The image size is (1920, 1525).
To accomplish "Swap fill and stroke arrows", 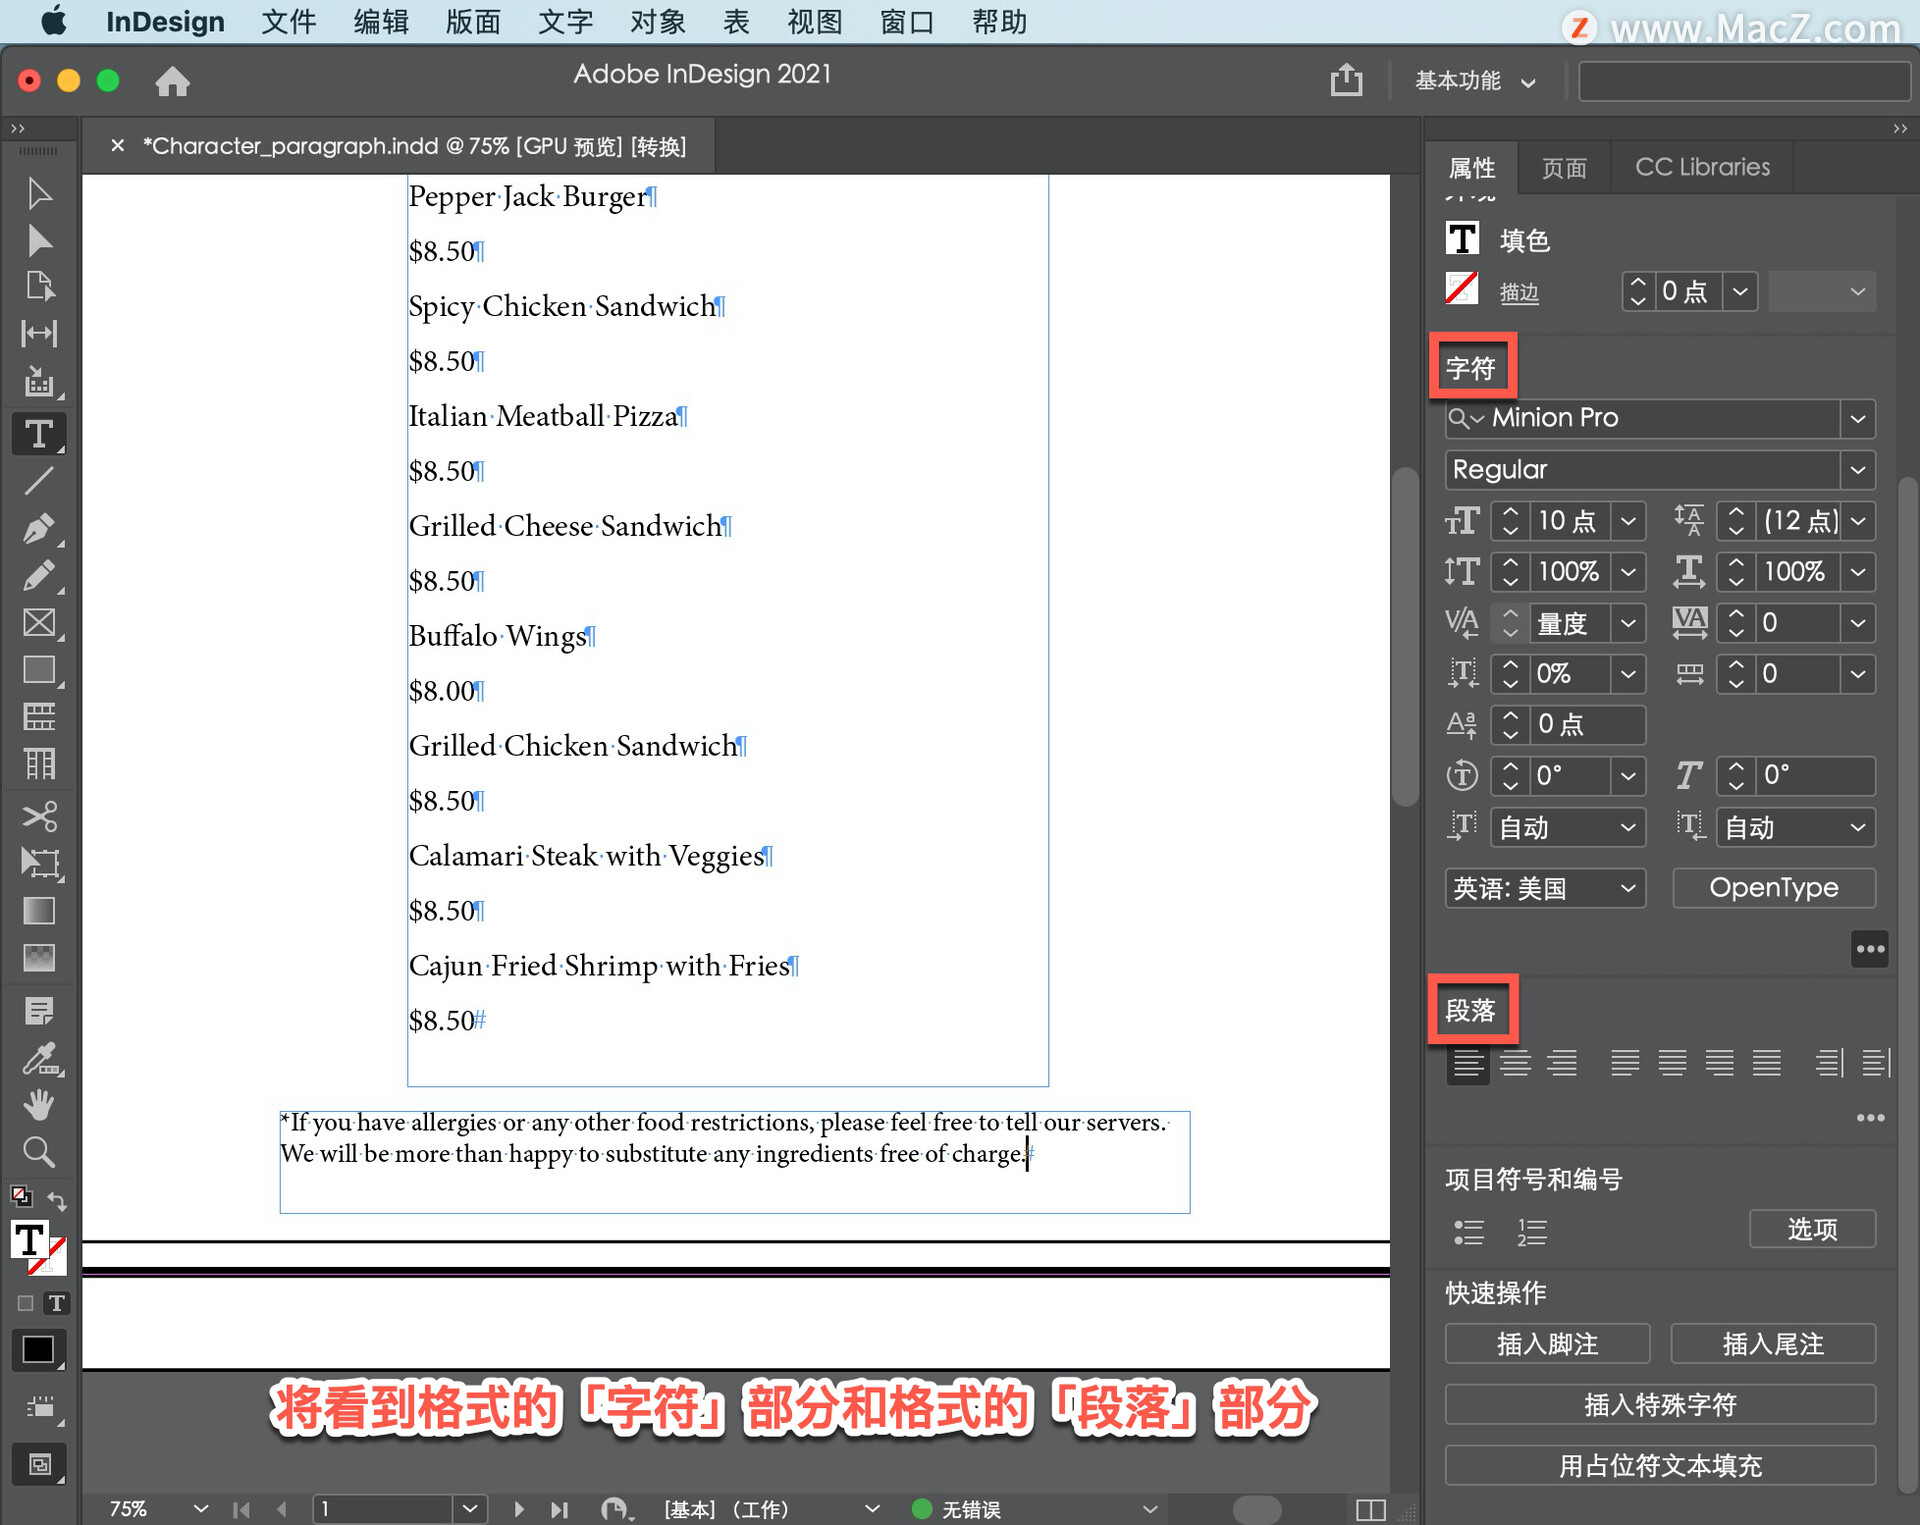I will 57,1201.
